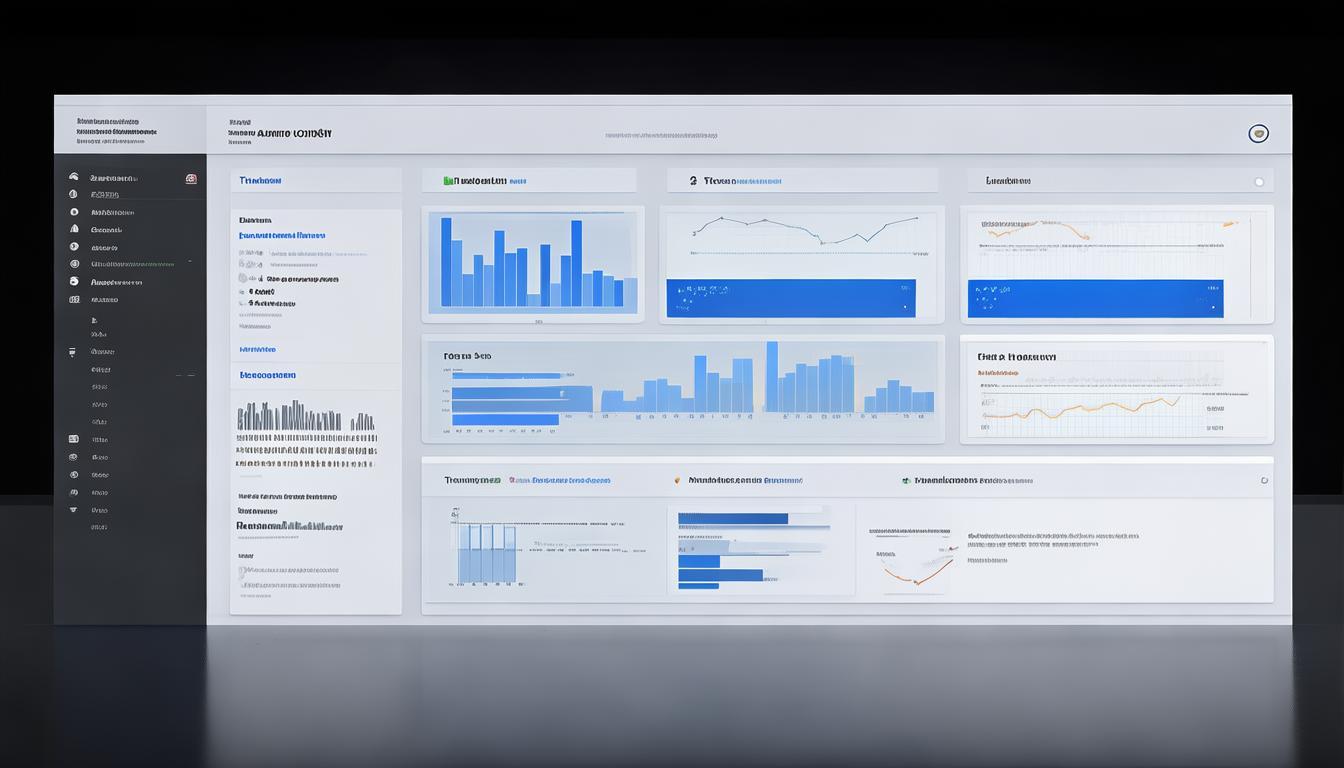
Task: Click the green icon on third lower tab
Action: 906,481
